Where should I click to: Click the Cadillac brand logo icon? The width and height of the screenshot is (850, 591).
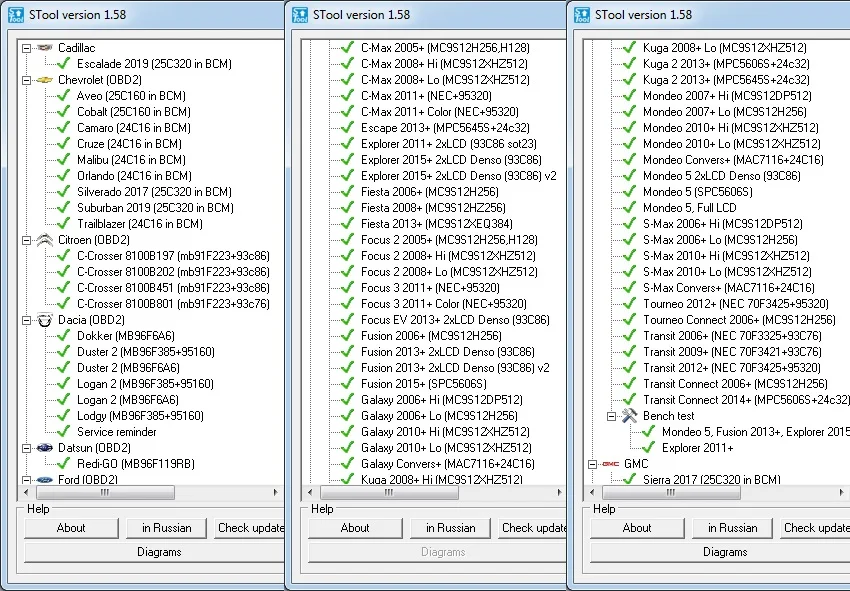(x=45, y=48)
